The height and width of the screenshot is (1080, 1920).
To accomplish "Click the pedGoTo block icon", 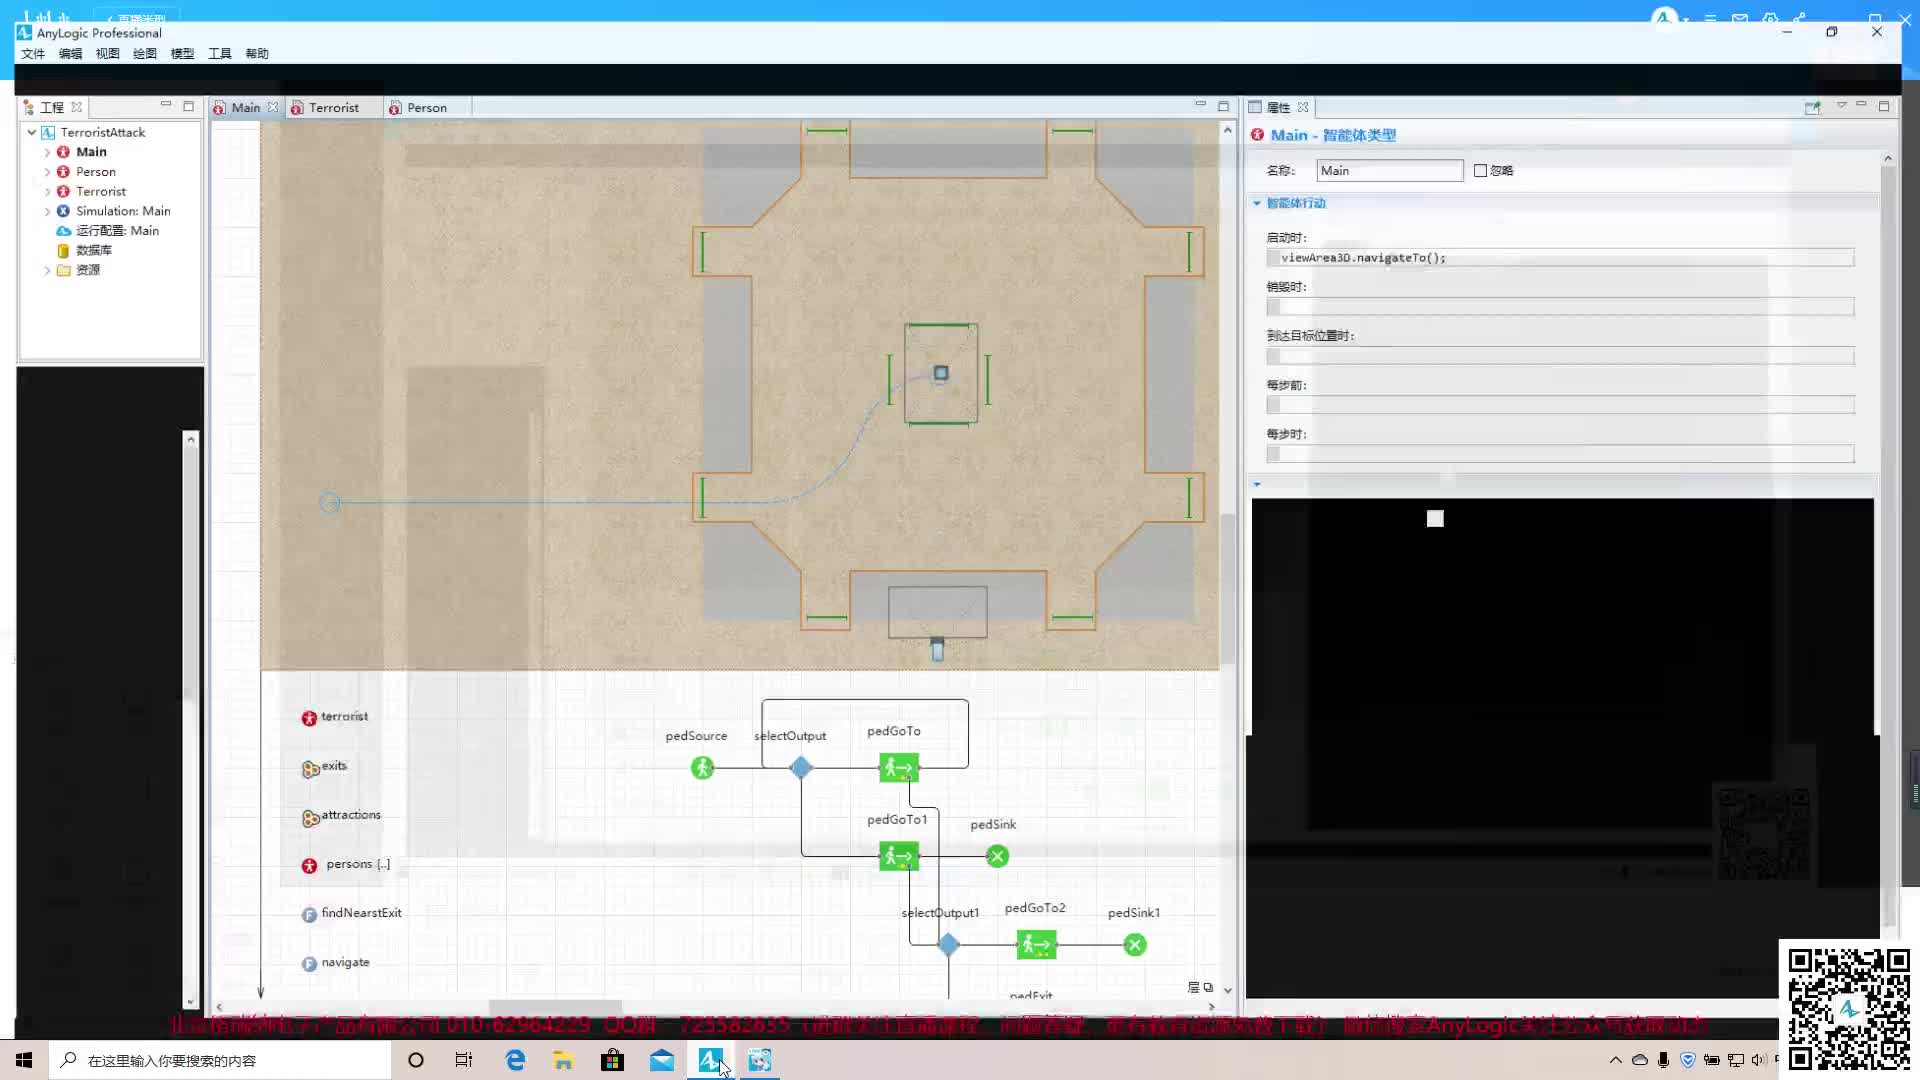I will pyautogui.click(x=898, y=768).
